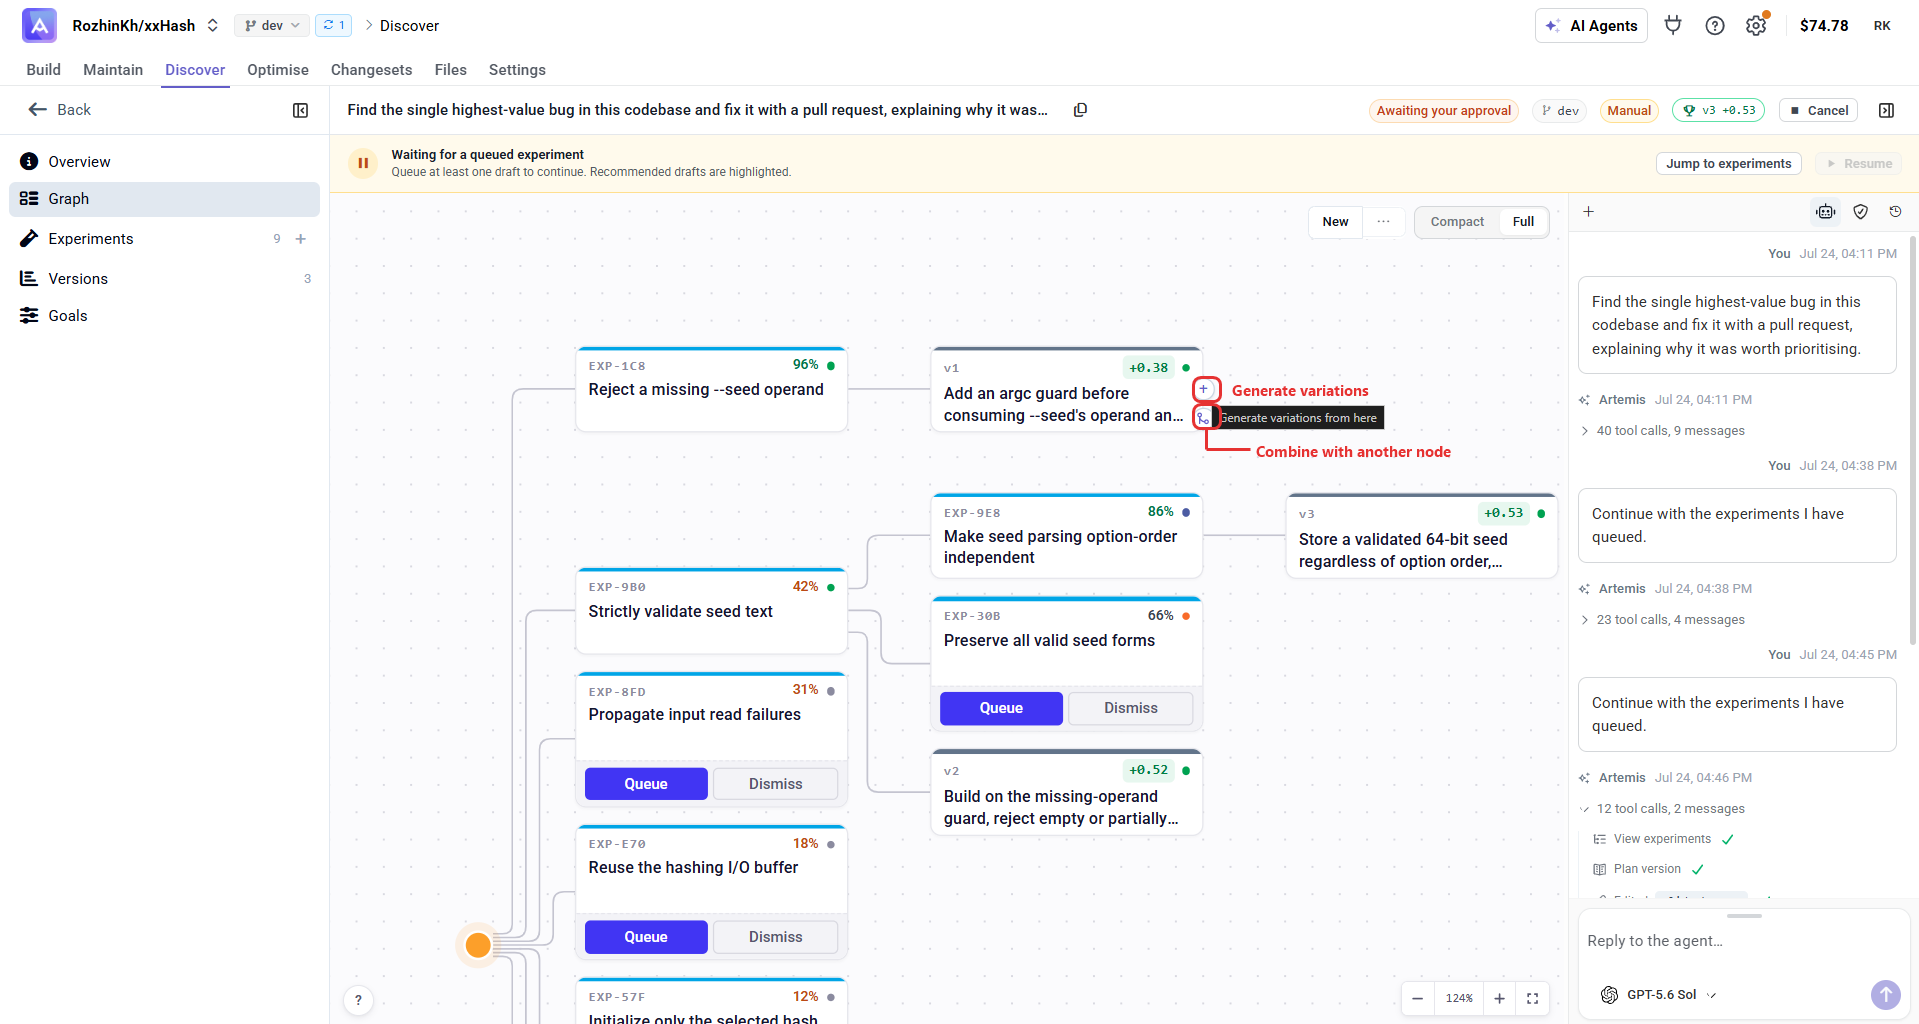Switch graph to Compact view

pos(1457,222)
